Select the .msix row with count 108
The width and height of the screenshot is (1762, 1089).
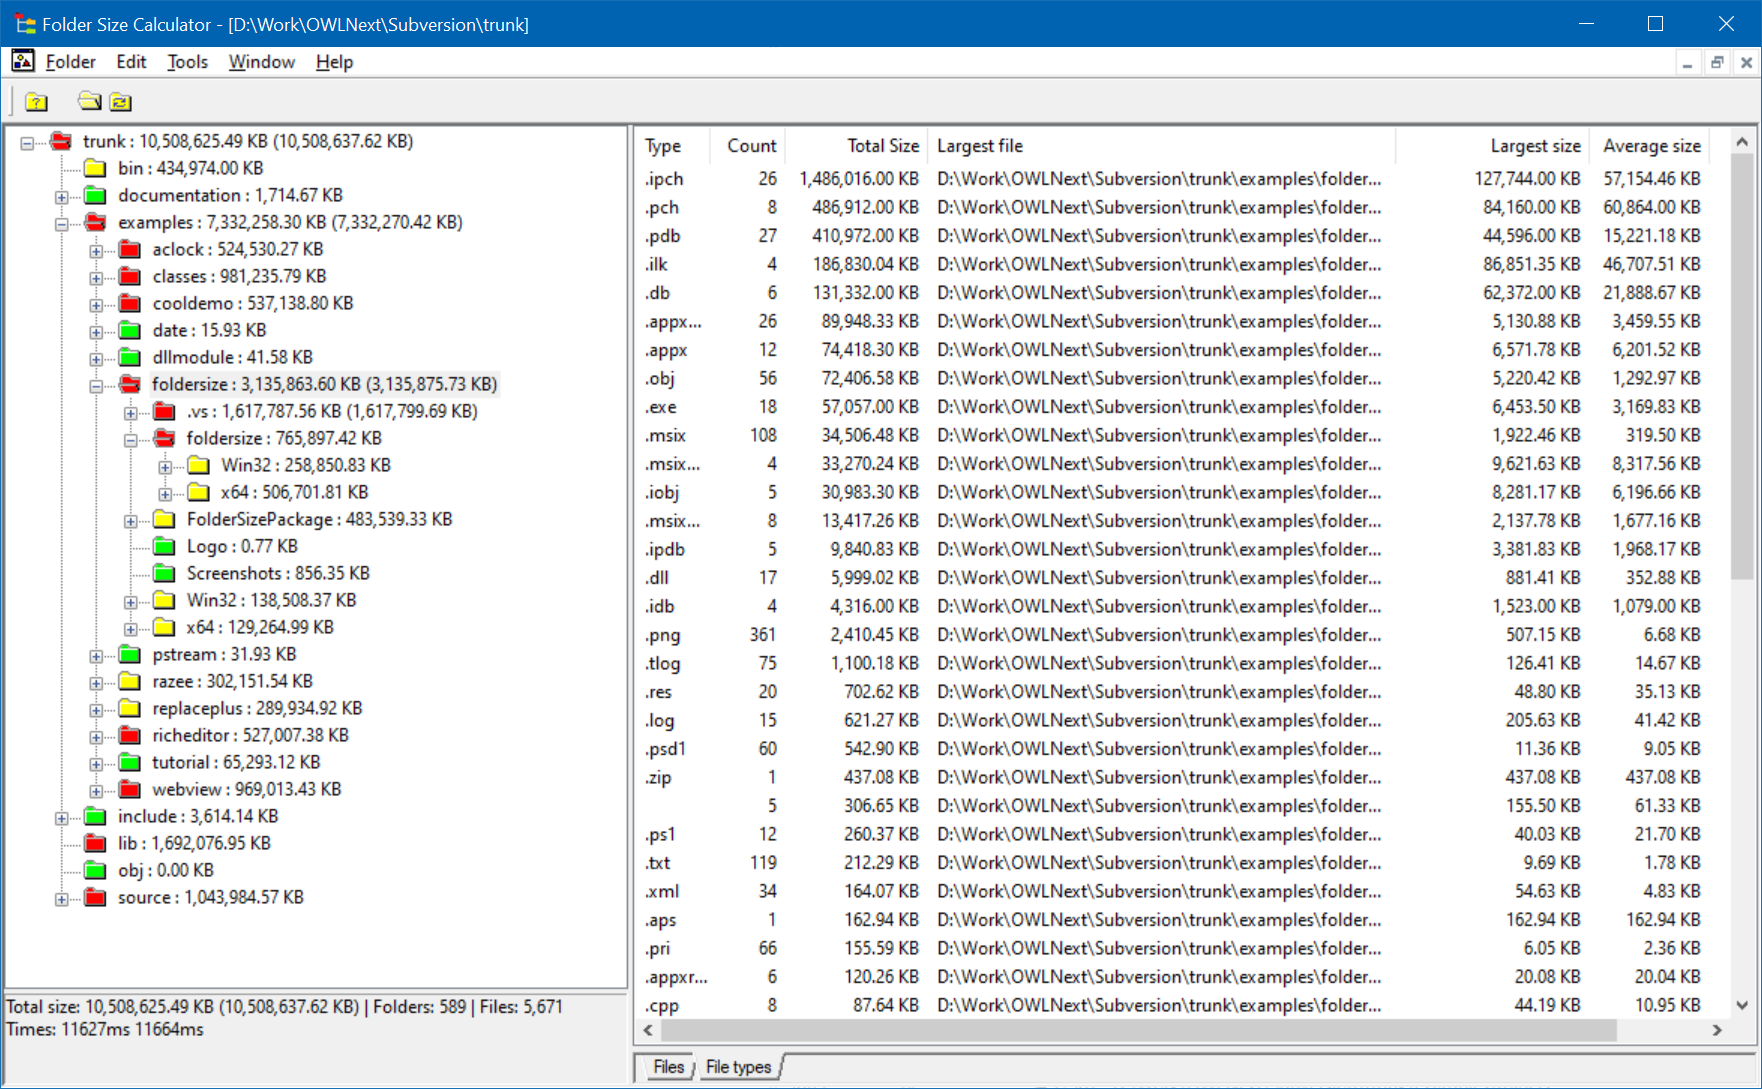point(1173,435)
